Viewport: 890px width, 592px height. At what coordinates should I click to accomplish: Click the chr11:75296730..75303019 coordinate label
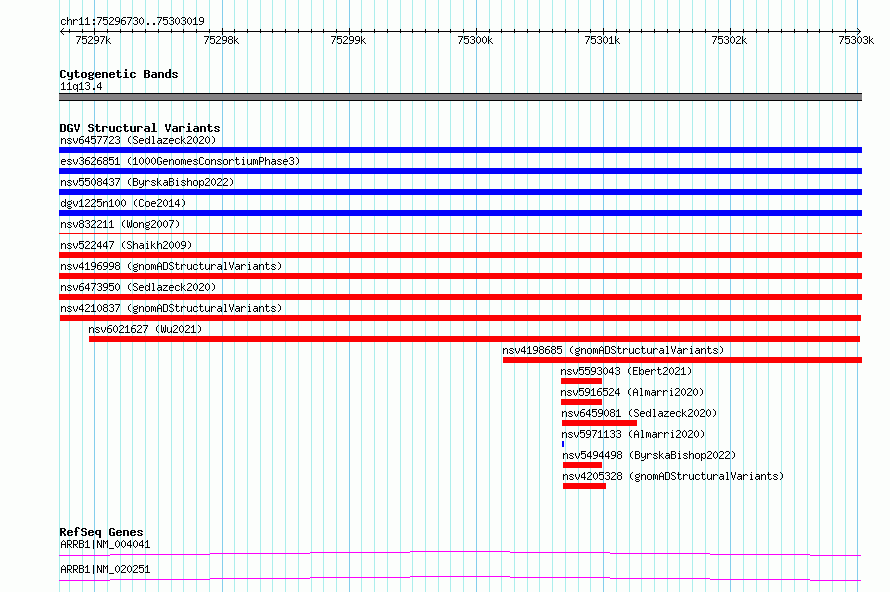[x=132, y=21]
